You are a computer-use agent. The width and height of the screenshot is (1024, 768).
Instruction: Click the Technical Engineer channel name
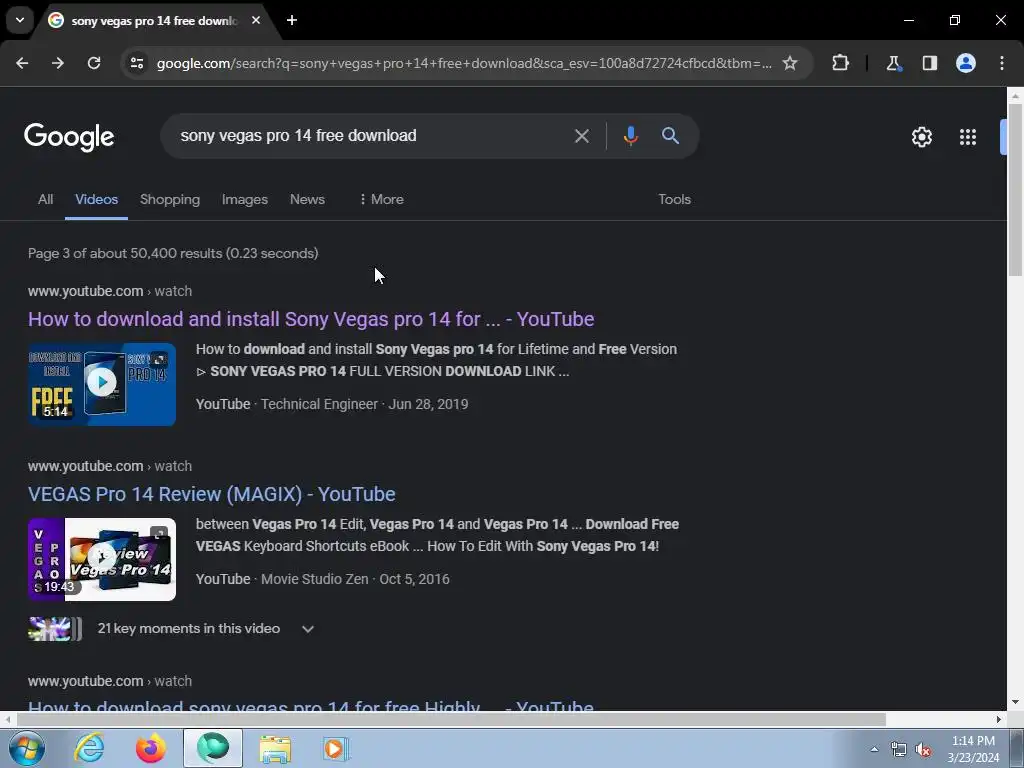tap(319, 404)
